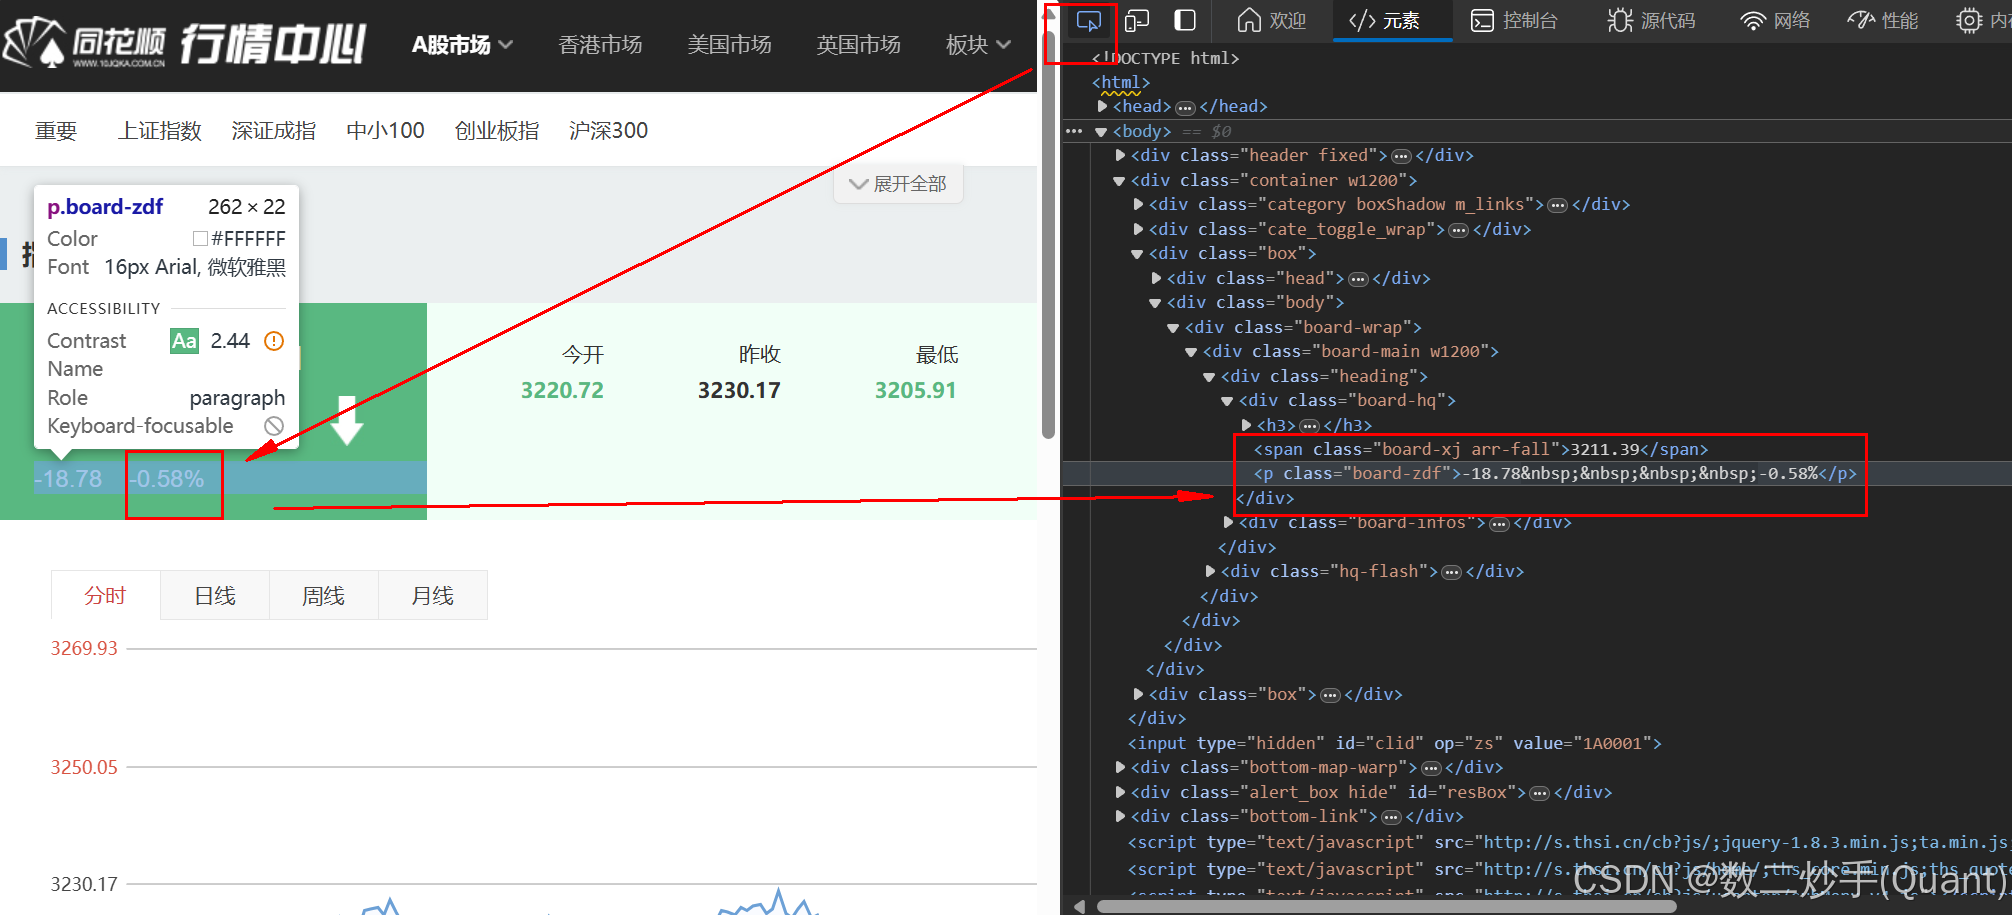Switch chart to 分时 tab
The height and width of the screenshot is (915, 2012).
click(x=105, y=596)
